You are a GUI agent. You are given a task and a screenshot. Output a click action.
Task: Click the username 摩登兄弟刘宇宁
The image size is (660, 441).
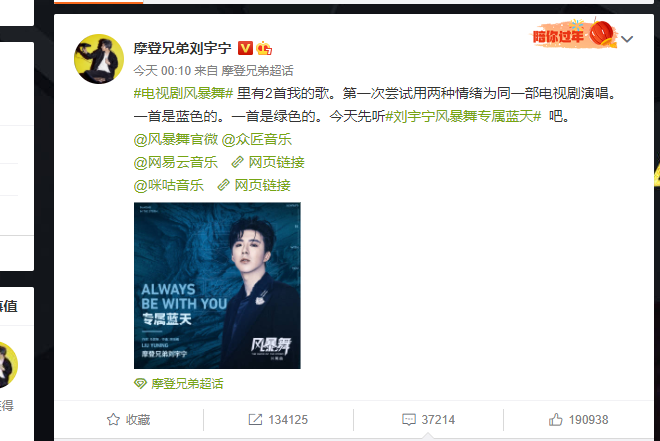coord(182,48)
